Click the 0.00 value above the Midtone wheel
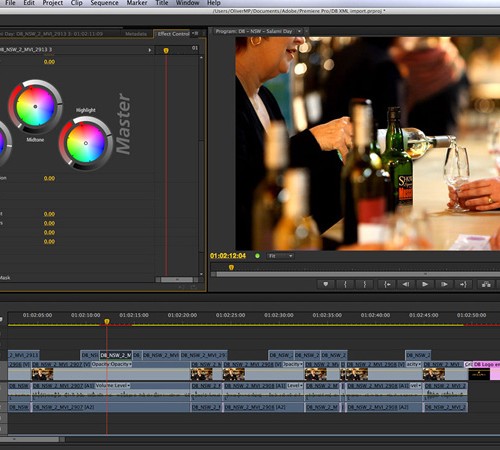The height and width of the screenshot is (450, 500). click(49, 62)
